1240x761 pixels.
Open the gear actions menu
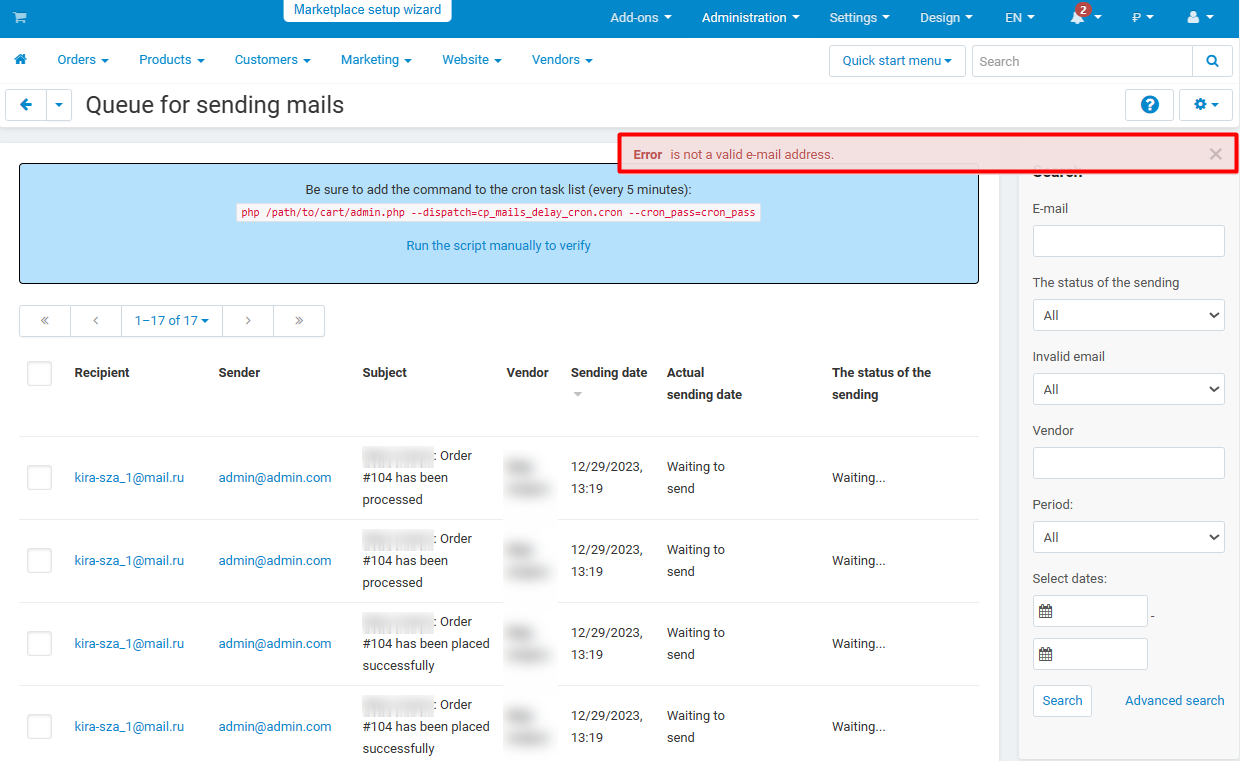(x=1207, y=105)
